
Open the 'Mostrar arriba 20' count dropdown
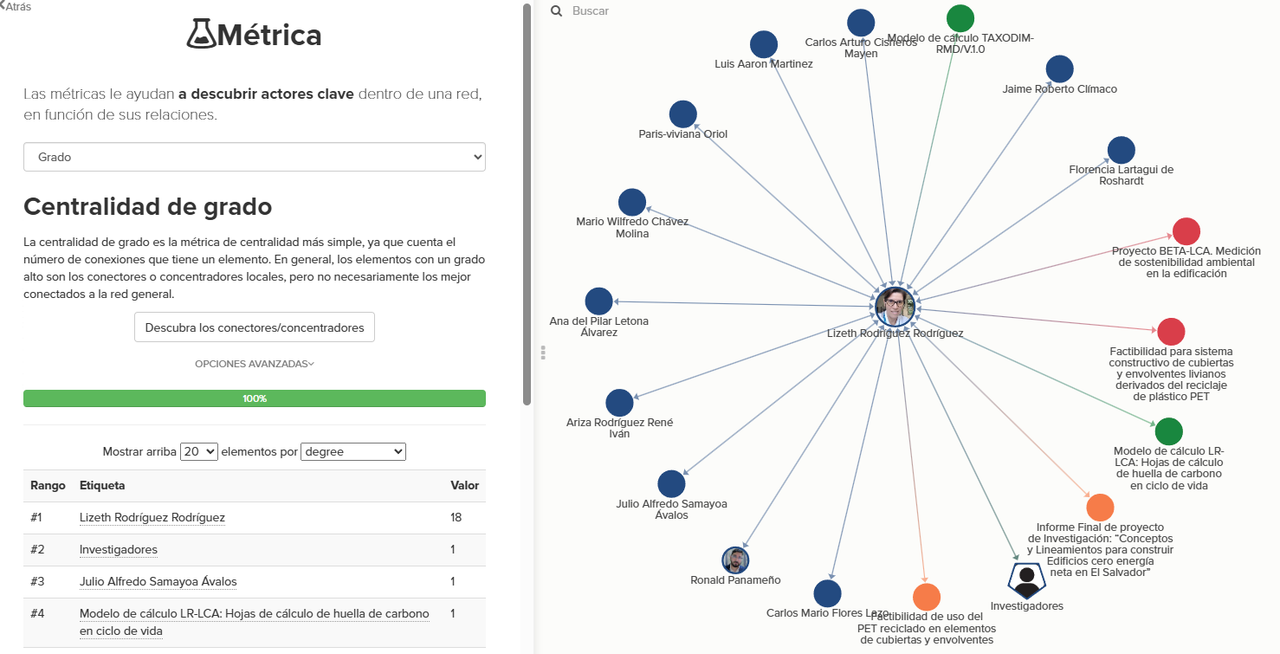pos(199,452)
